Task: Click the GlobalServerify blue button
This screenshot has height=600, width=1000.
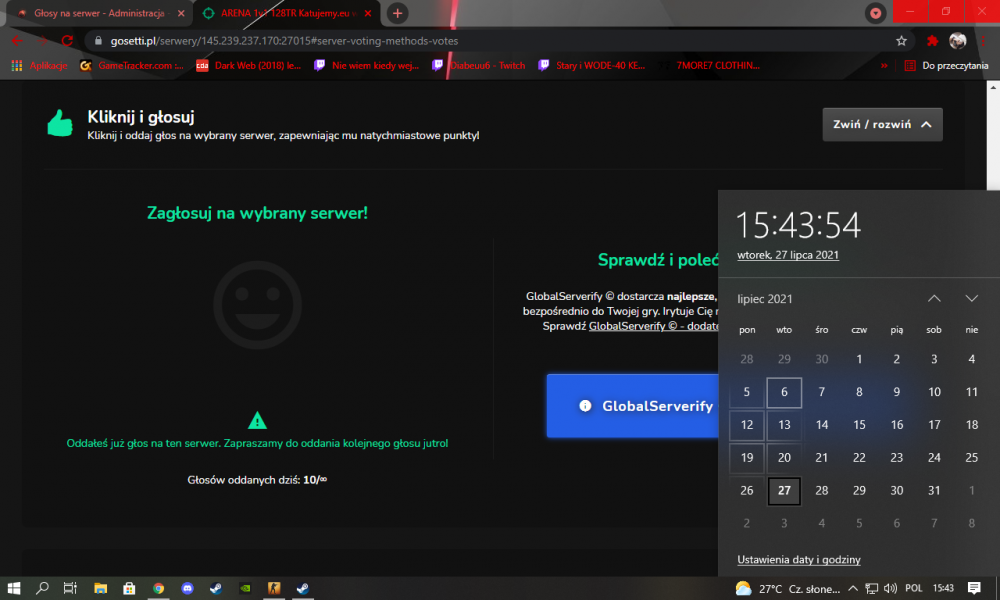Action: (633, 406)
